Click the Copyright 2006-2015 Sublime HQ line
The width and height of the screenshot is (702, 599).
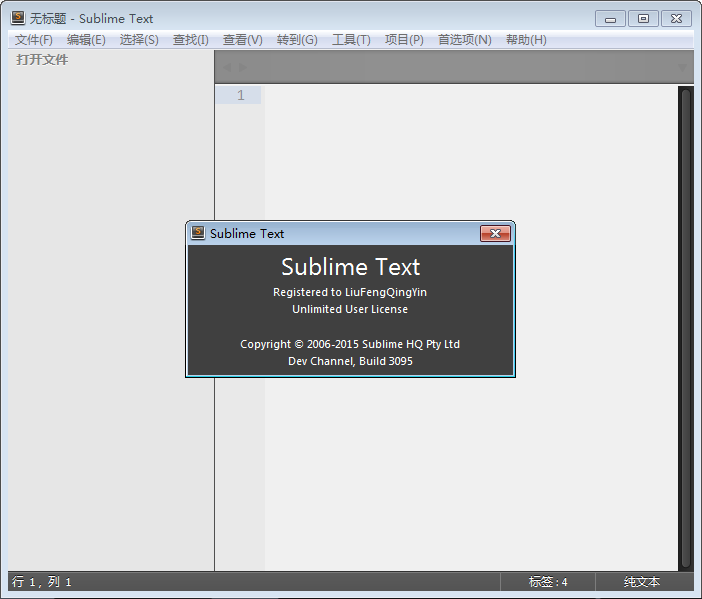(350, 344)
